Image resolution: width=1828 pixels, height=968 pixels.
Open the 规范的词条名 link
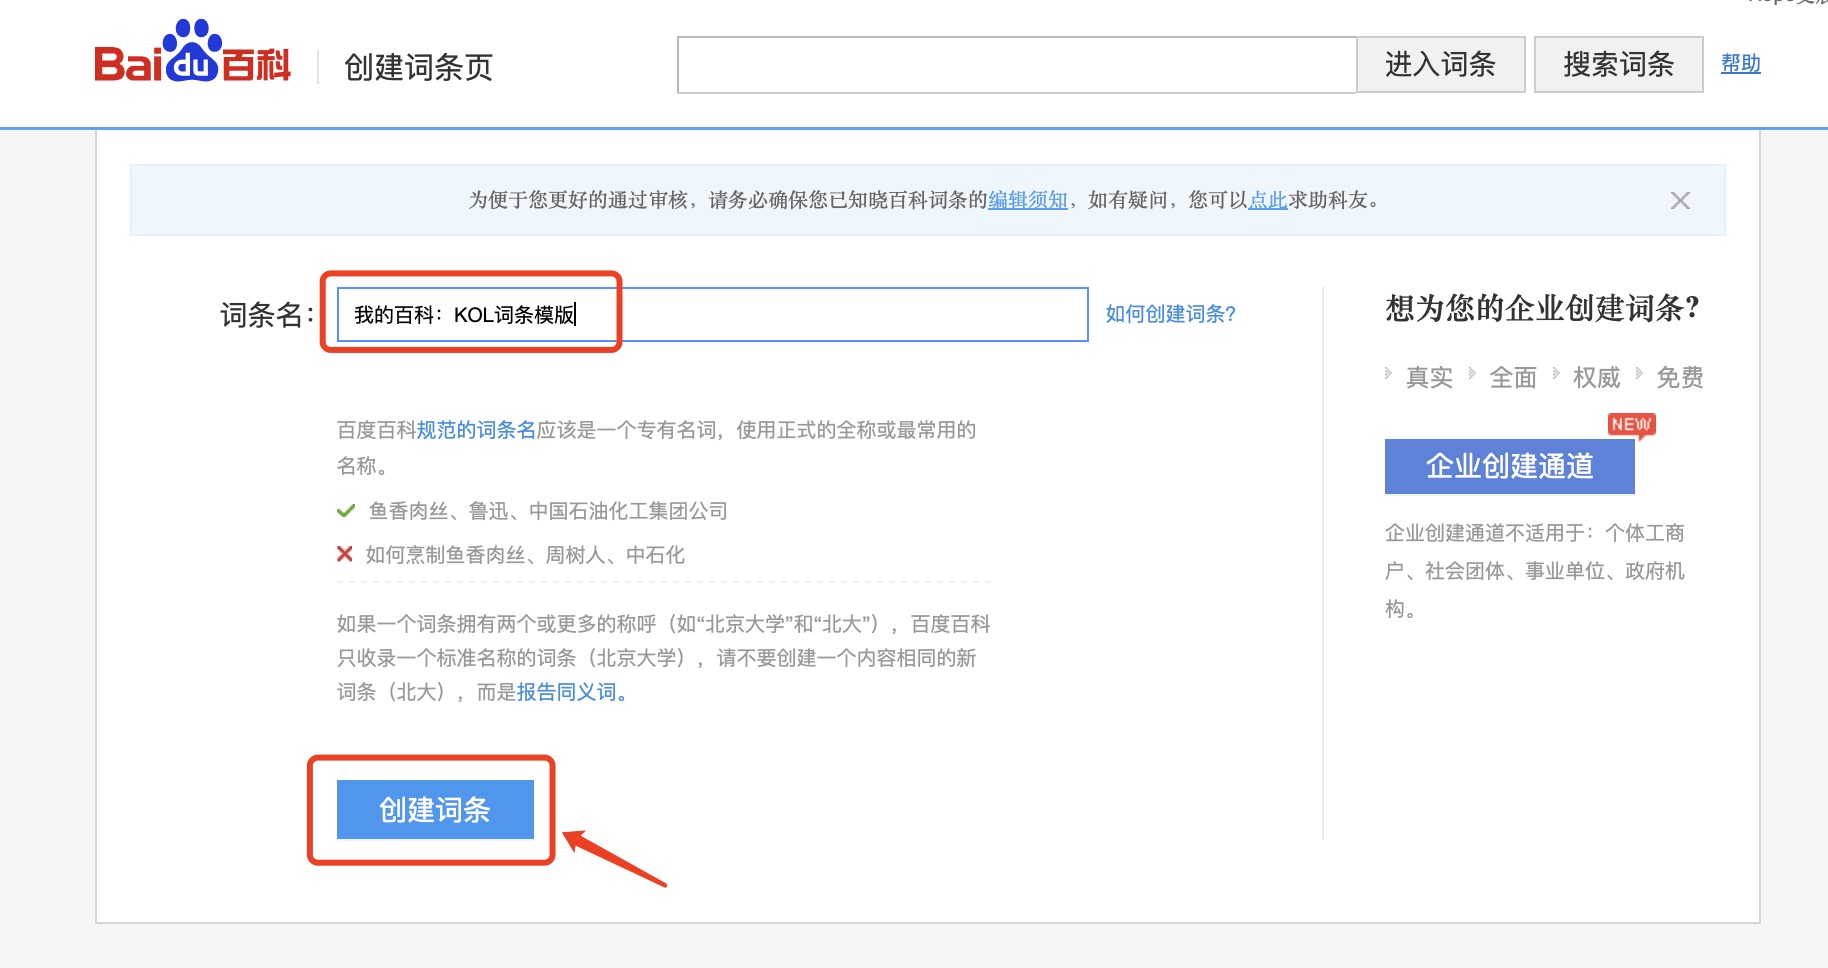[x=476, y=430]
